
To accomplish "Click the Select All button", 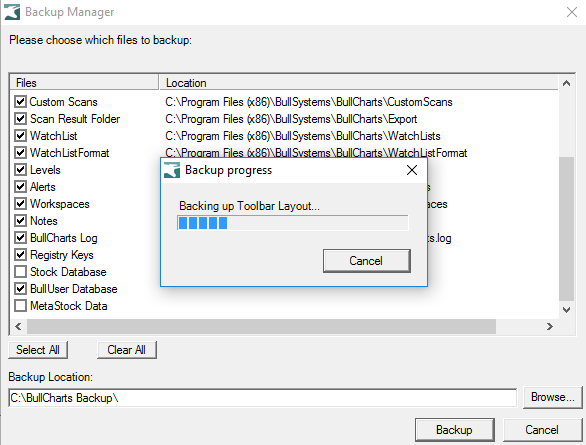I will tap(38, 350).
